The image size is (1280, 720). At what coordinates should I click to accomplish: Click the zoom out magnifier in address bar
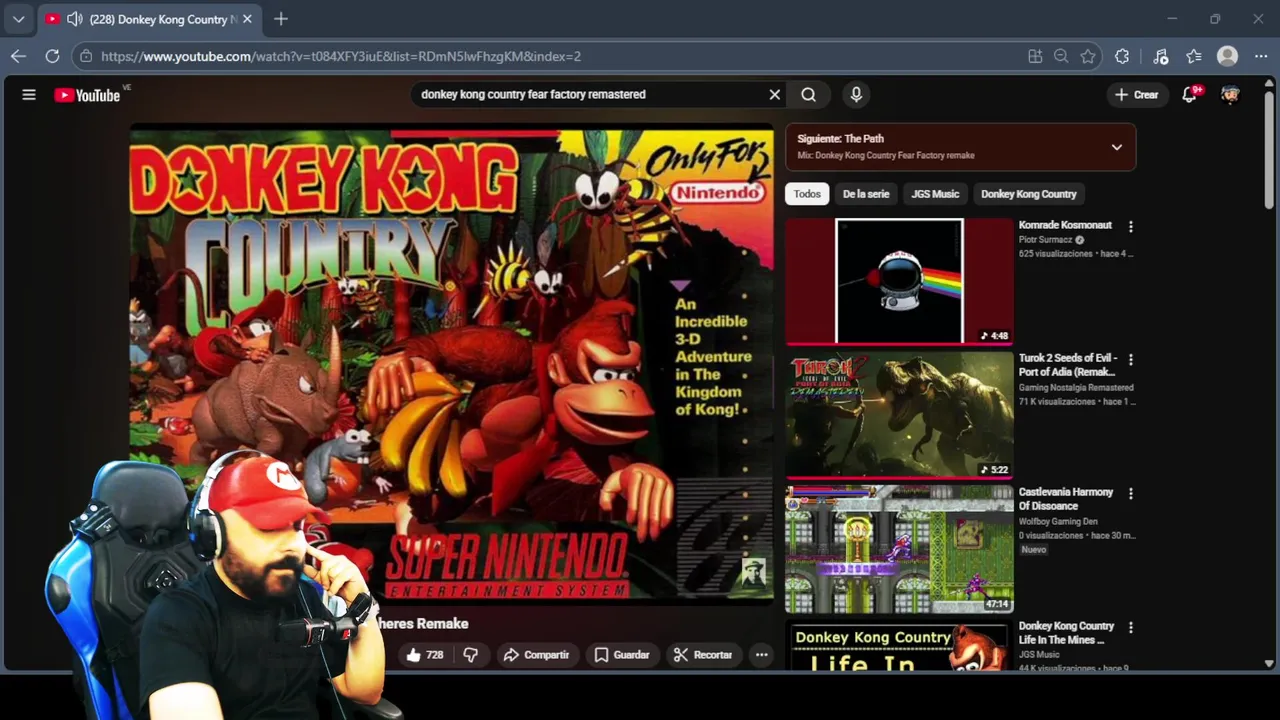click(x=1061, y=56)
